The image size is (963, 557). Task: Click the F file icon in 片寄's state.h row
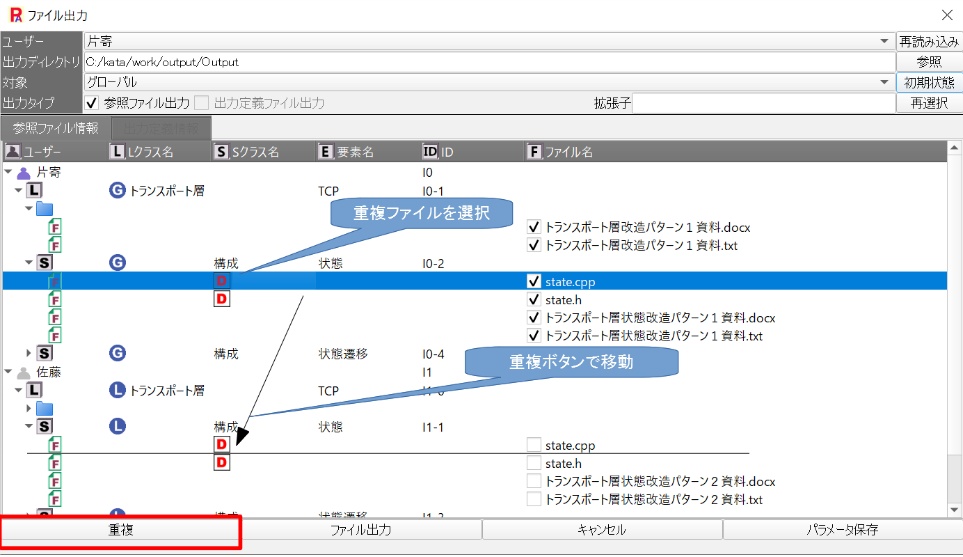point(55,299)
